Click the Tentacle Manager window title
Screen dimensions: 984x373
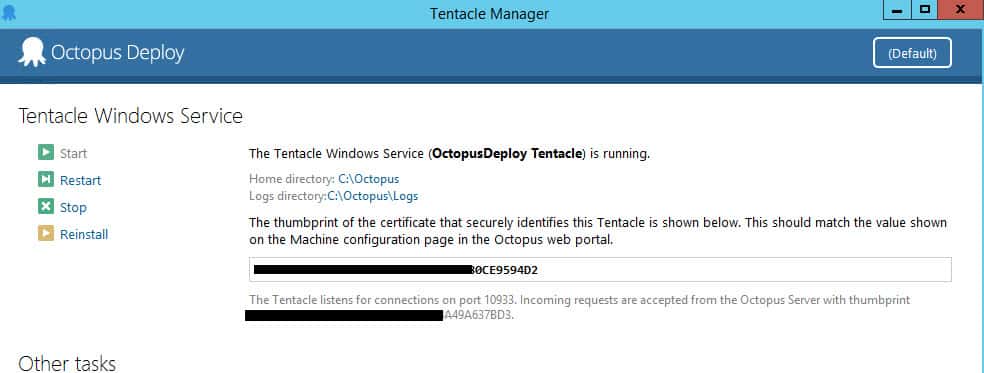click(489, 14)
